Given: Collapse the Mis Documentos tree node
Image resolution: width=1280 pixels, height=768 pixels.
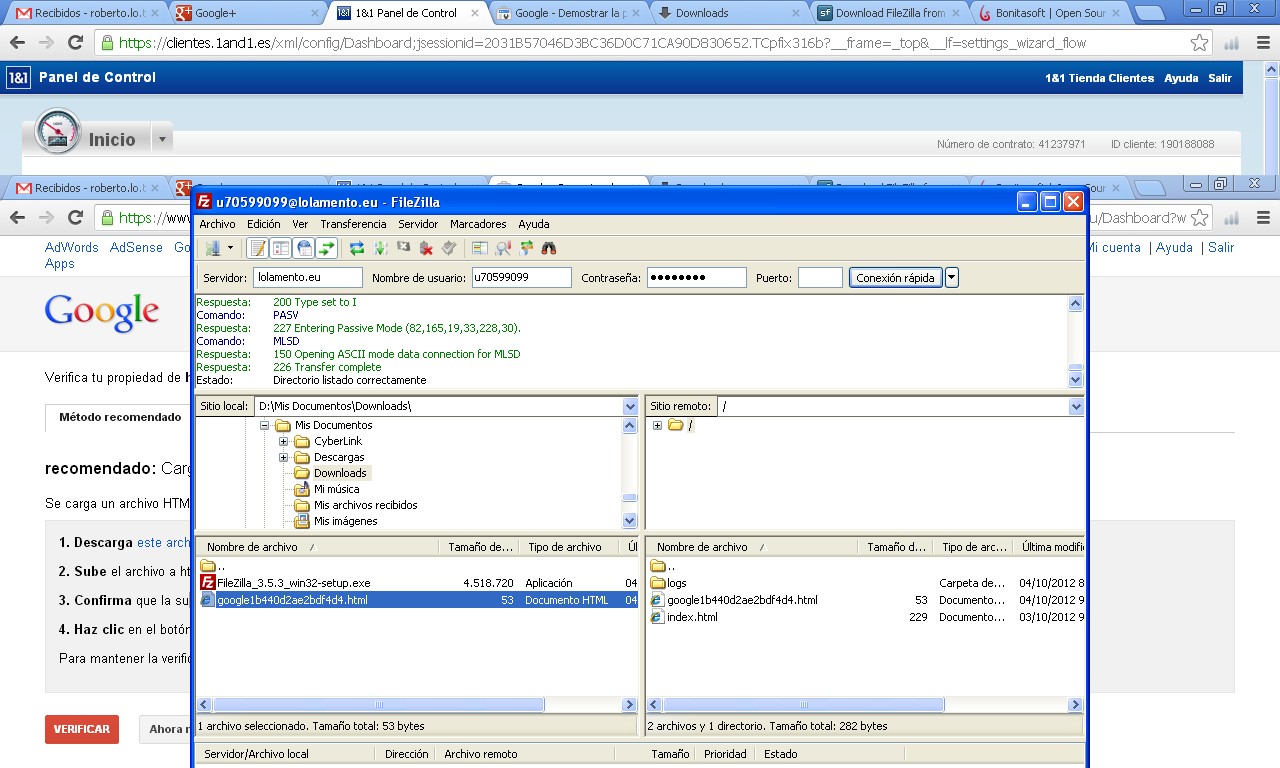Looking at the screenshot, I should coord(265,425).
